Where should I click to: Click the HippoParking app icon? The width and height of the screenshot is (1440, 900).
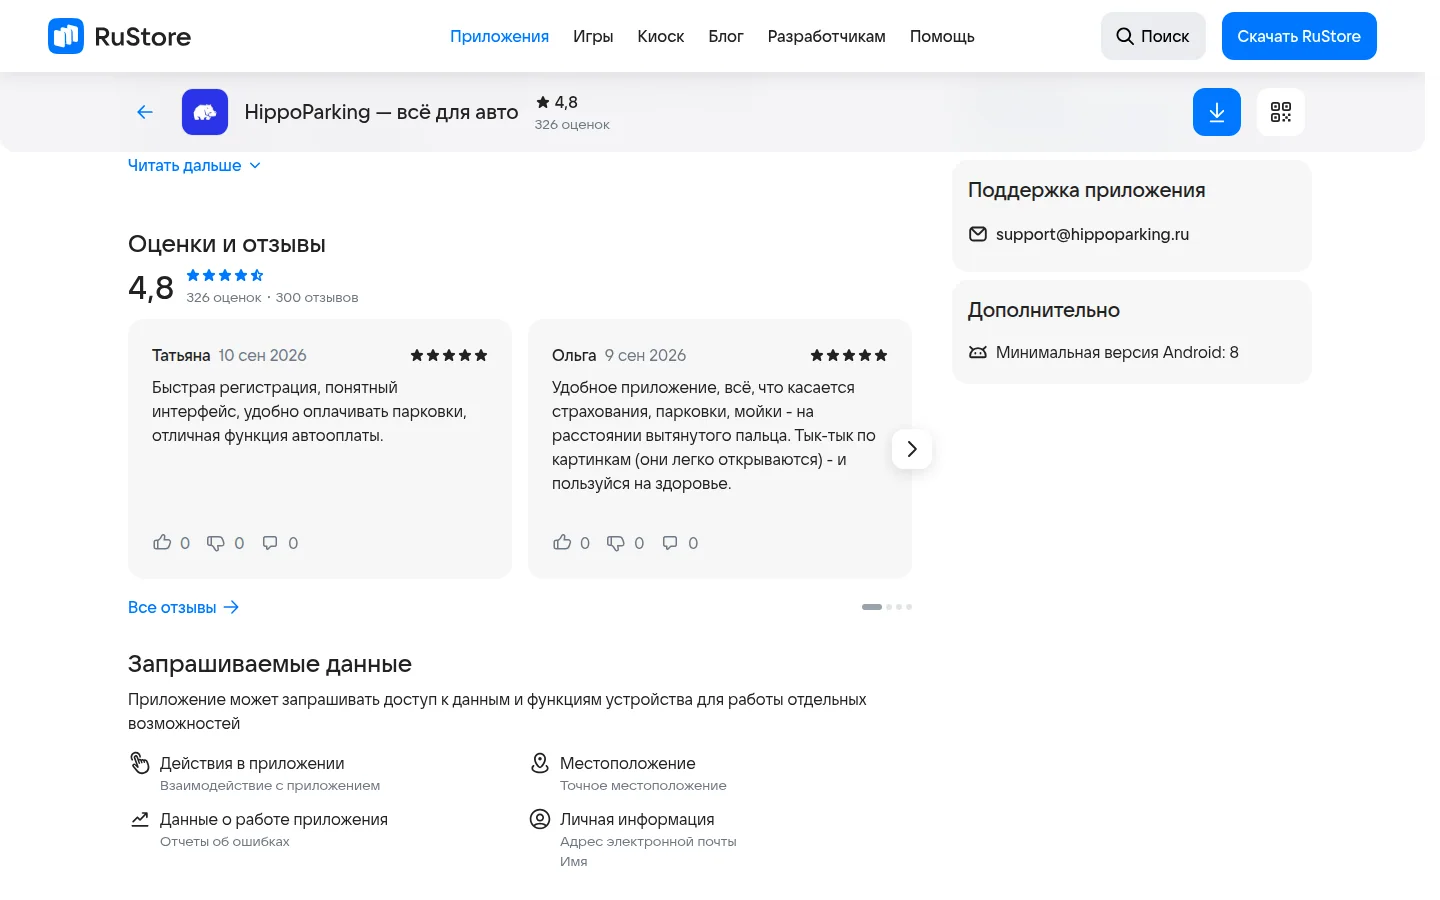pyautogui.click(x=205, y=112)
